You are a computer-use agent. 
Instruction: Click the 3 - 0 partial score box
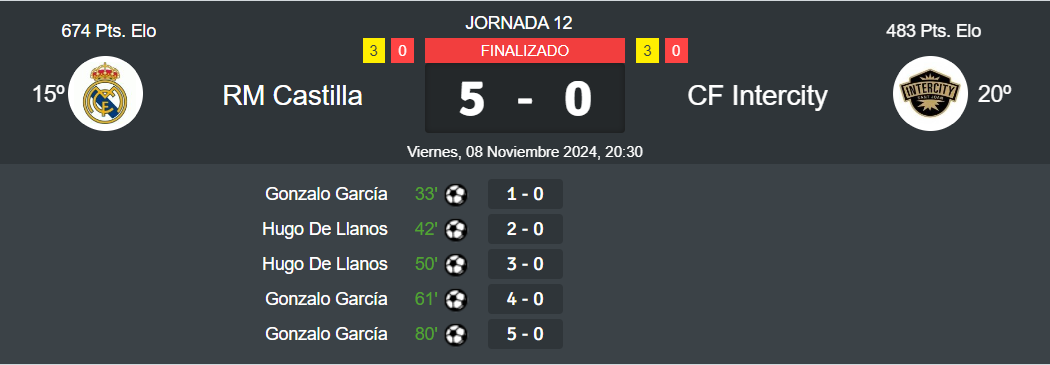[x=525, y=265]
